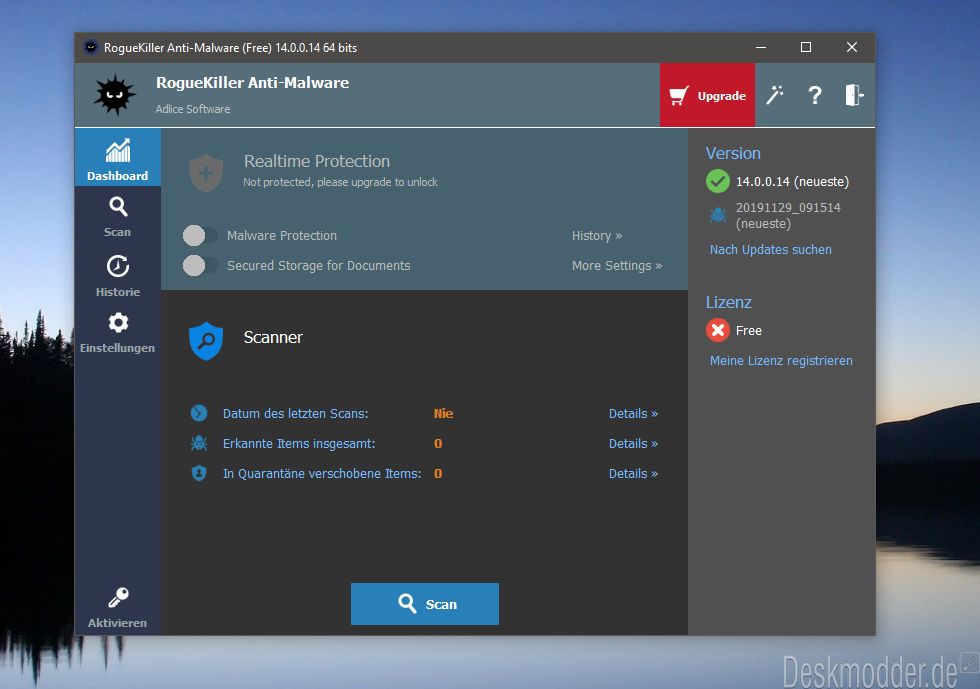Toggle Secured Storage for Documents switch
Image resolution: width=980 pixels, height=689 pixels.
point(199,266)
